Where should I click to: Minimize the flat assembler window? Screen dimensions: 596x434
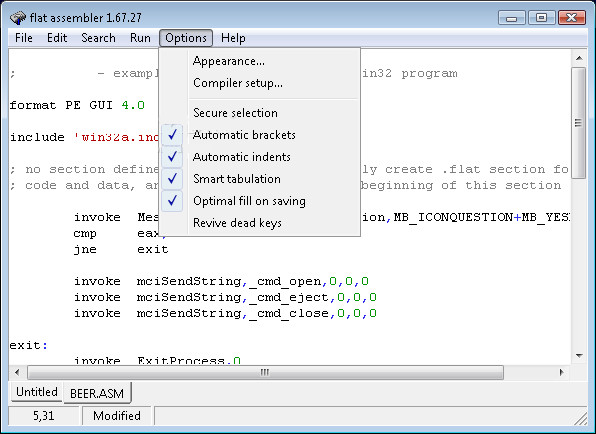(512, 18)
